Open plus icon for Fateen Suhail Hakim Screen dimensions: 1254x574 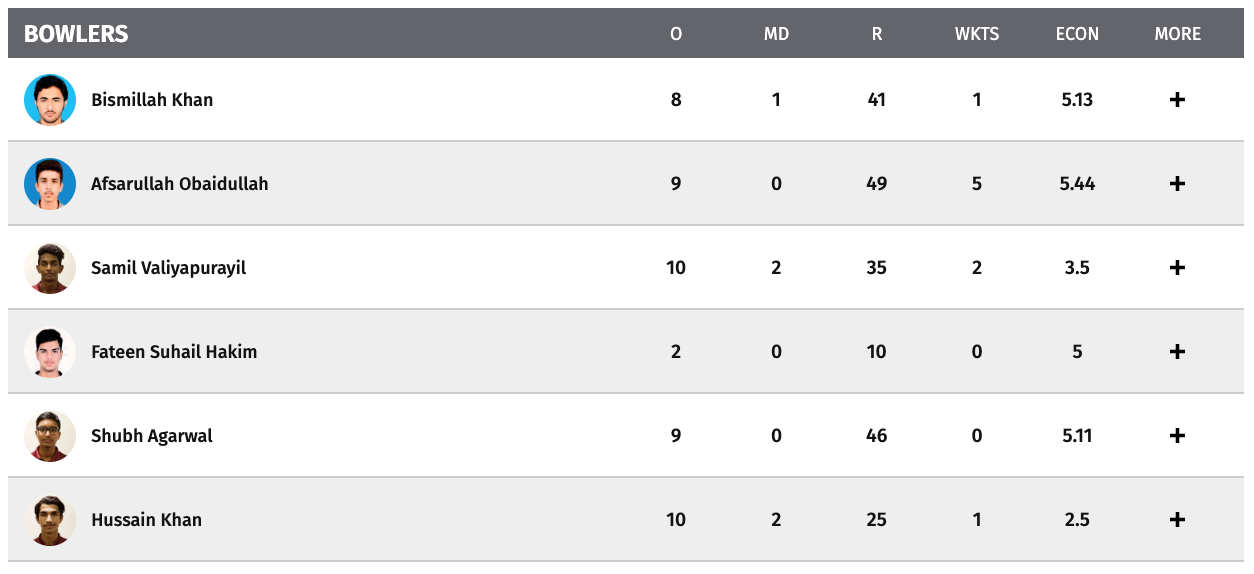[x=1177, y=352]
